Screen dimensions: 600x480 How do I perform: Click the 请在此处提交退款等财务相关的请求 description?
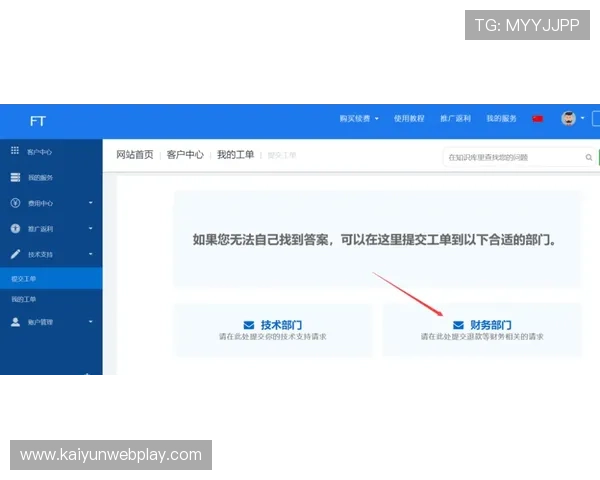[x=482, y=337]
